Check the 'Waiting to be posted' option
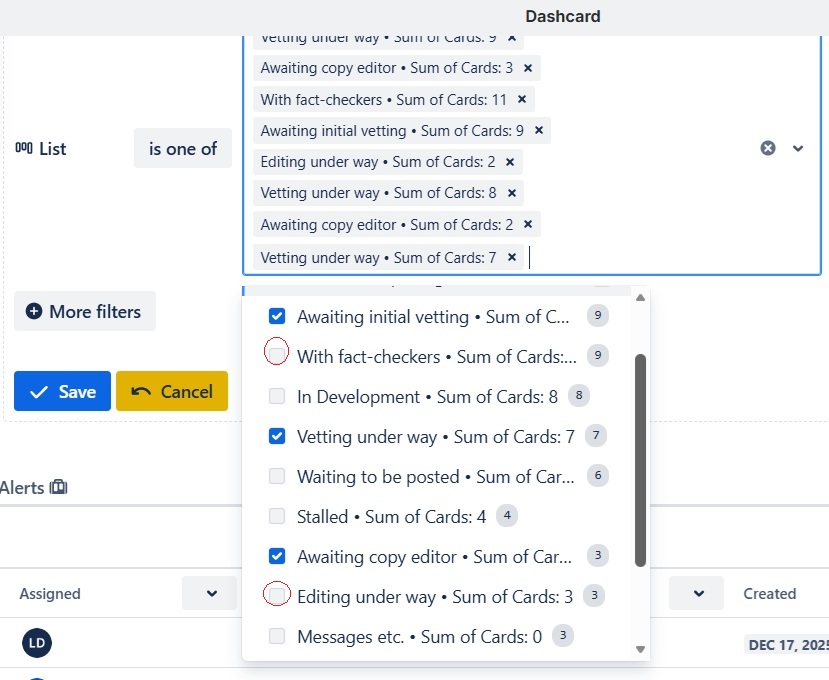The height and width of the screenshot is (680, 829). (x=277, y=476)
